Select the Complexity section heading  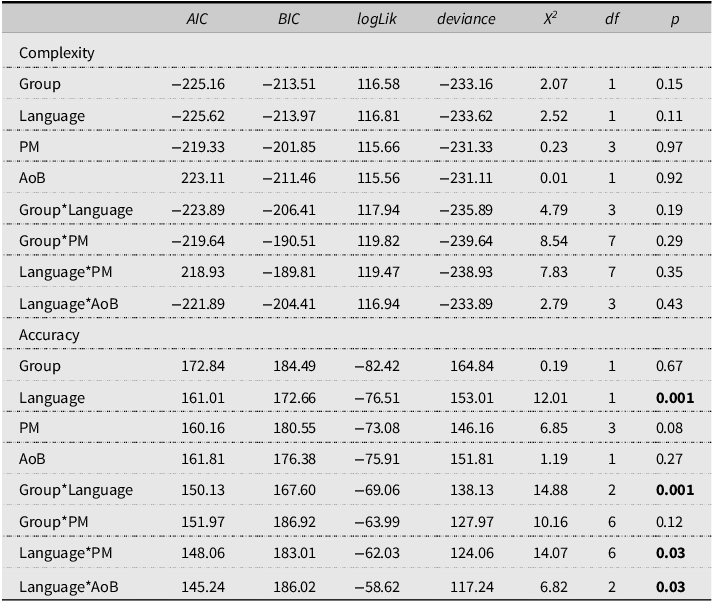tap(57, 53)
